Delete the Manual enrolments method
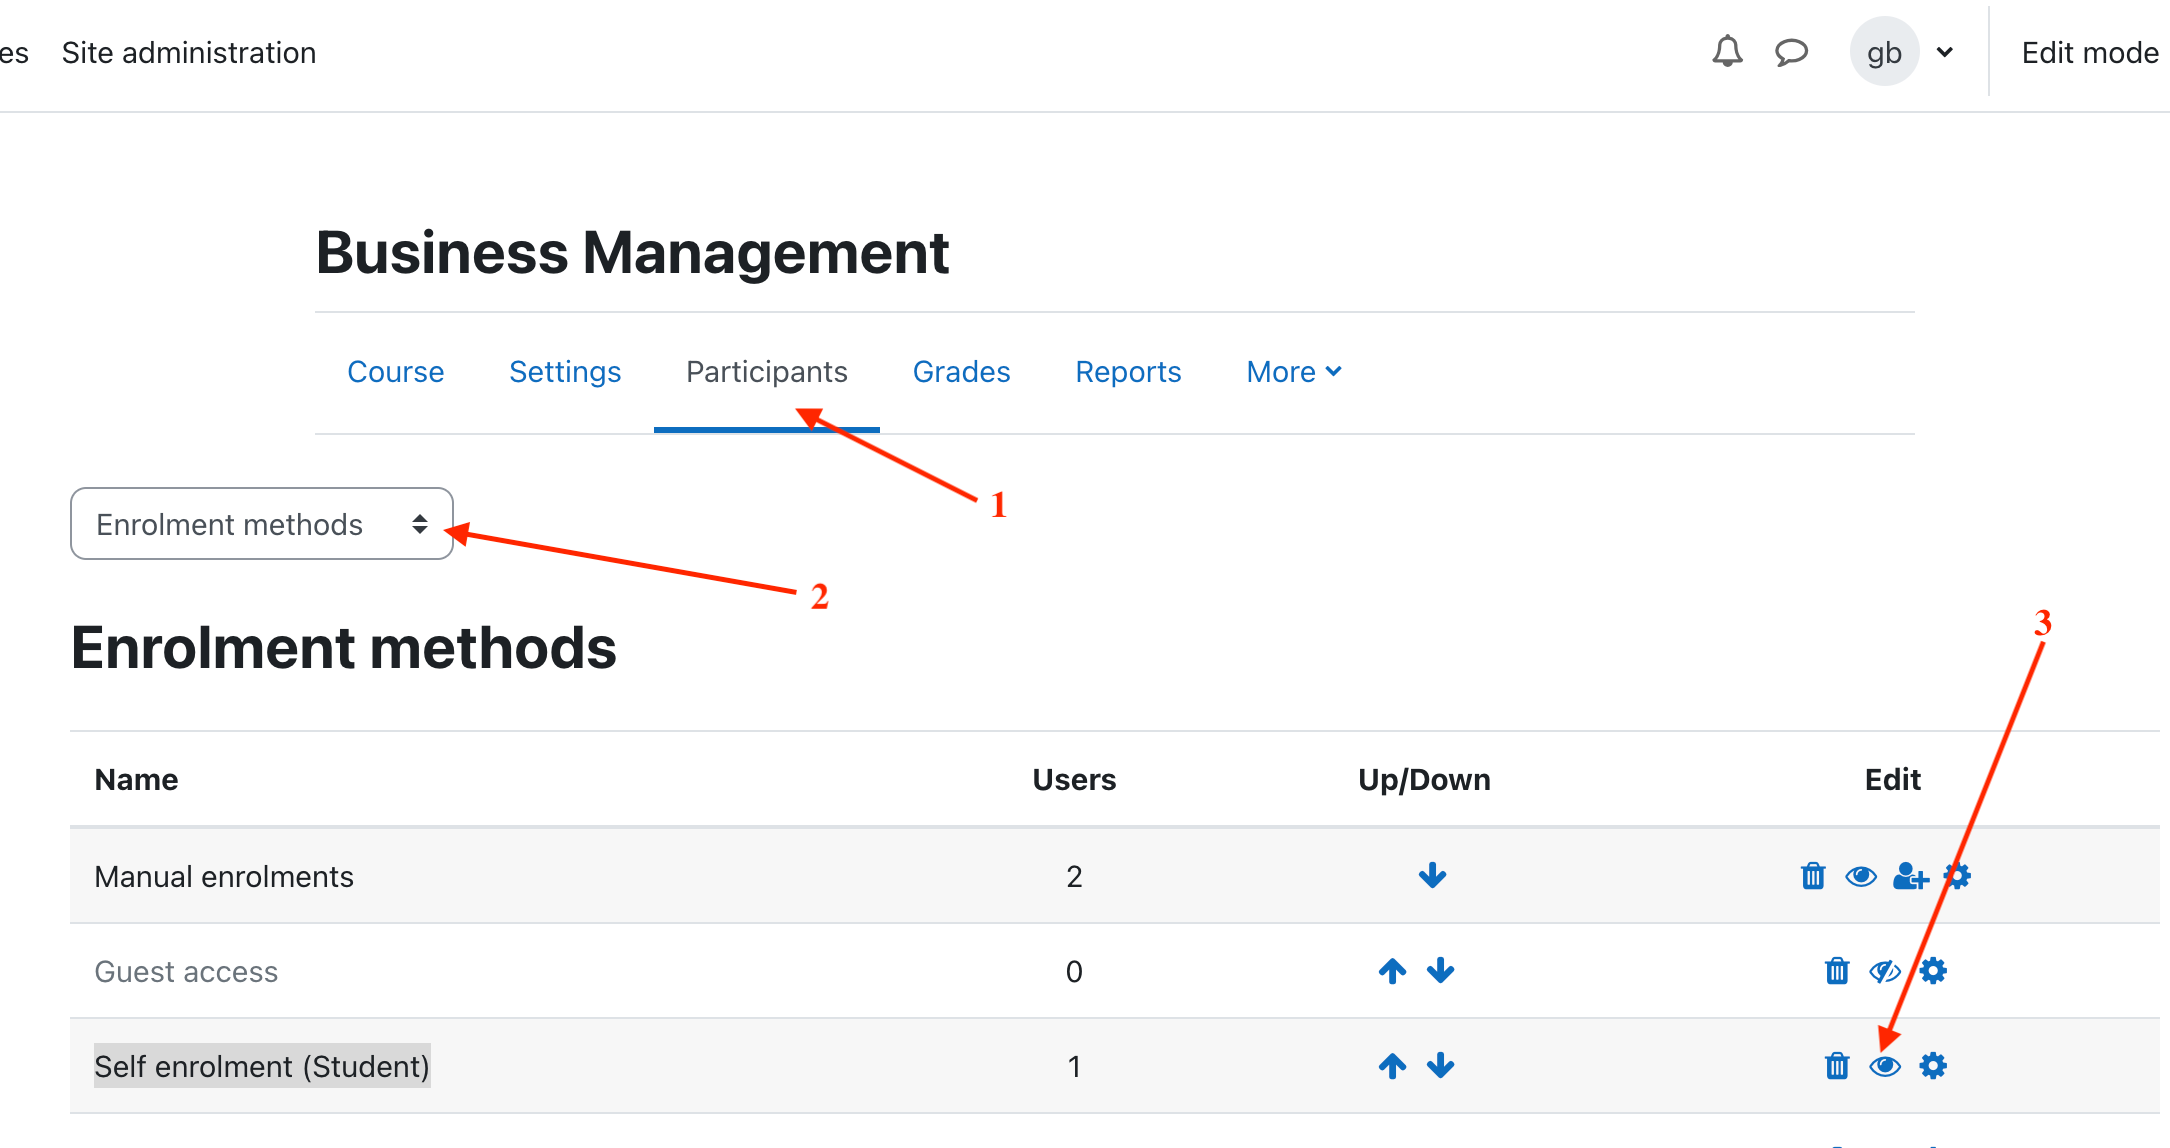This screenshot has height=1148, width=2170. (x=1812, y=876)
